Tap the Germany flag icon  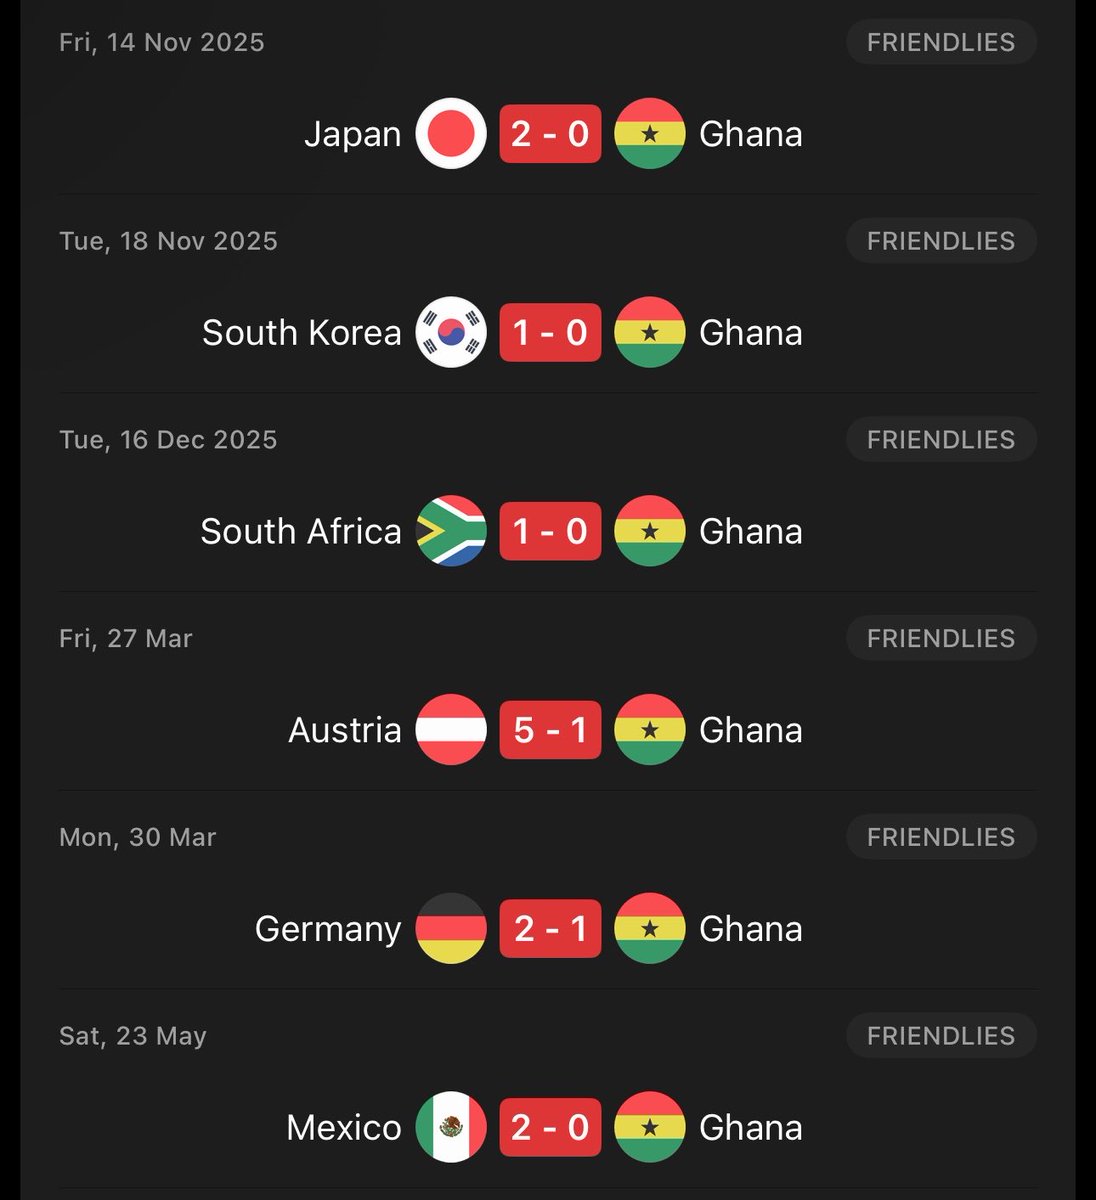pos(451,928)
